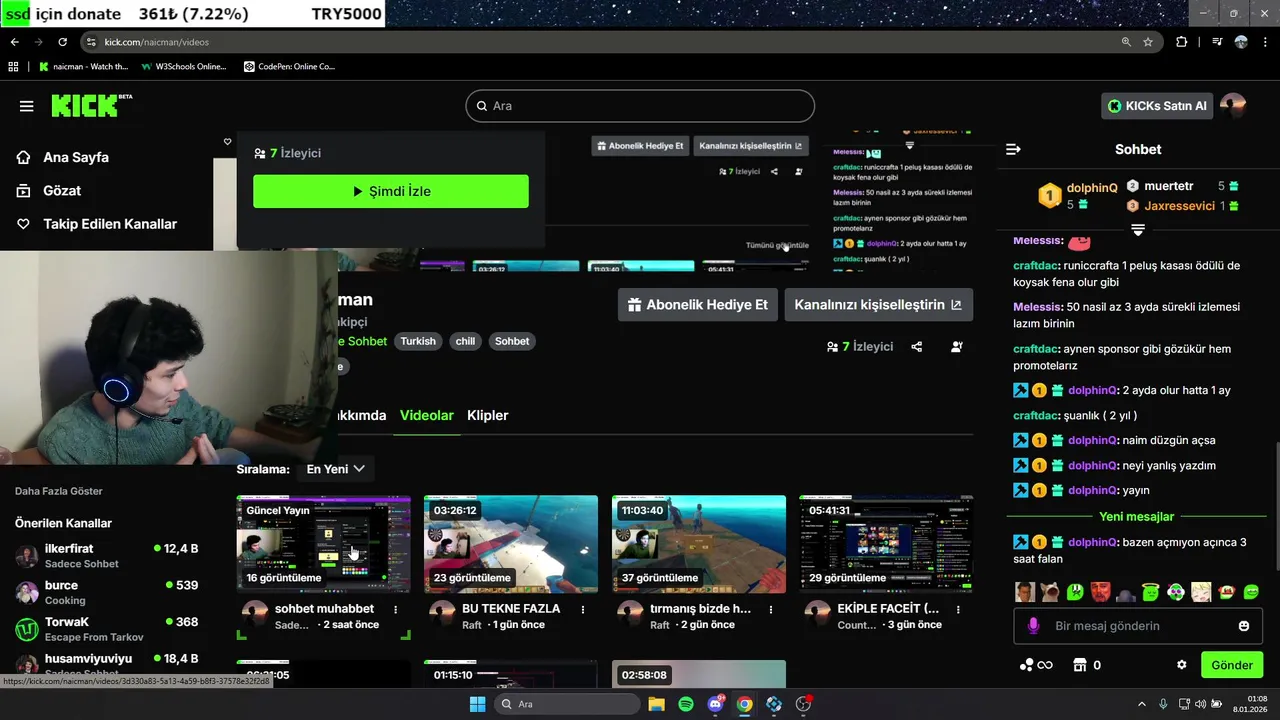Open the CodePen bookmark
Image resolution: width=1280 pixels, height=720 pixels.
point(290,67)
